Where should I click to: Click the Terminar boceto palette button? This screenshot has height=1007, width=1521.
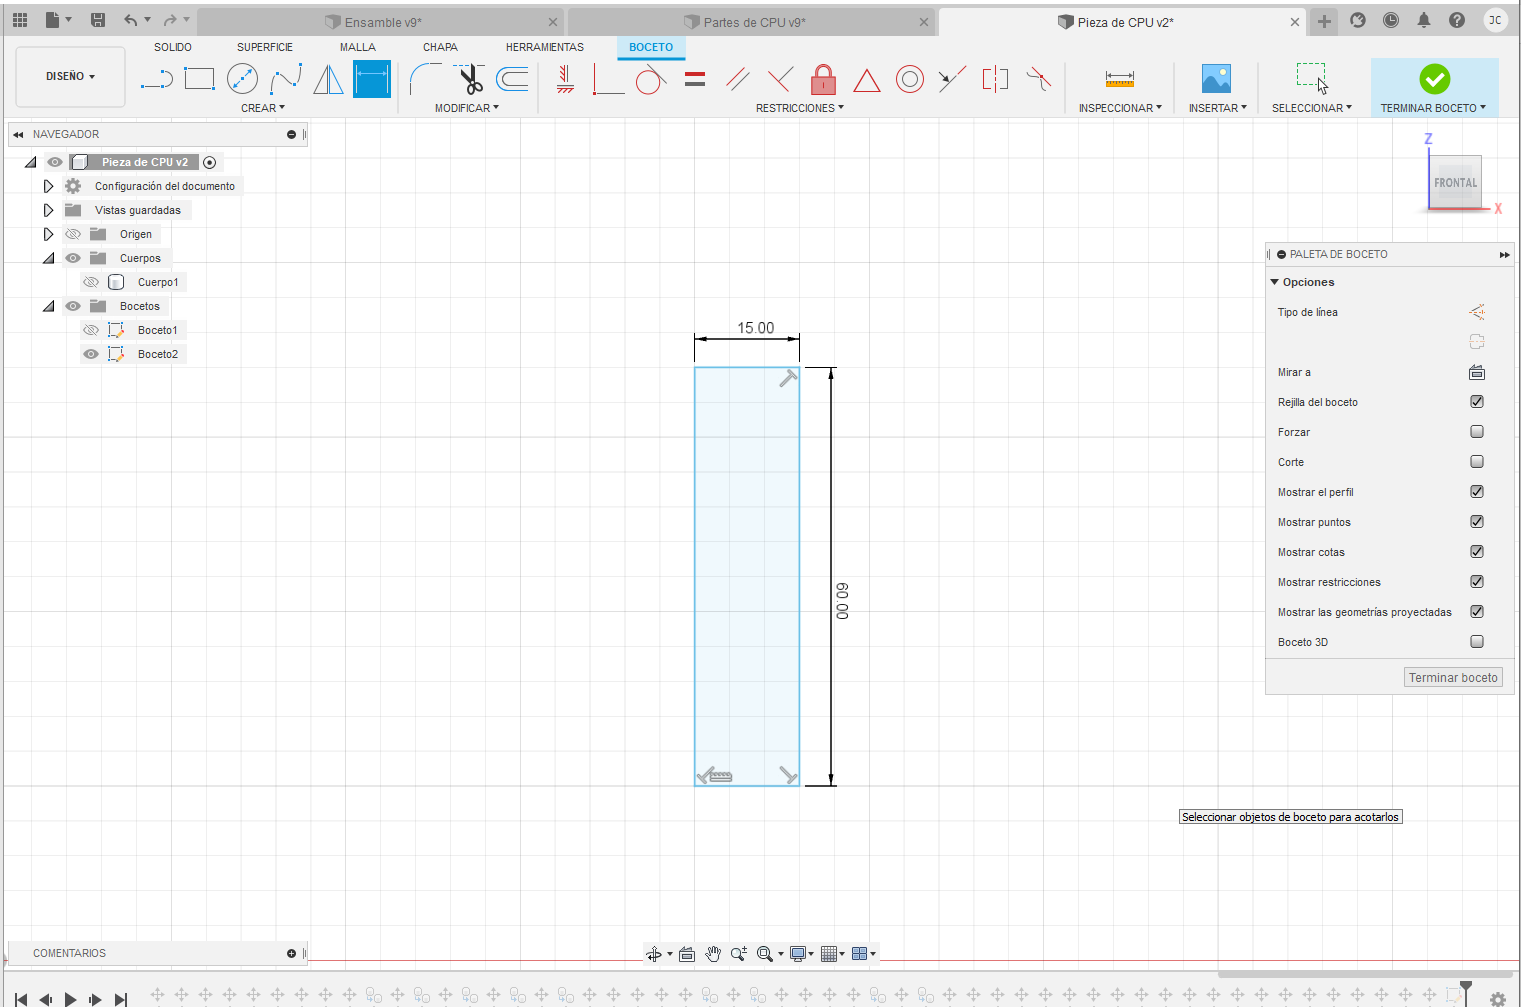tap(1453, 678)
